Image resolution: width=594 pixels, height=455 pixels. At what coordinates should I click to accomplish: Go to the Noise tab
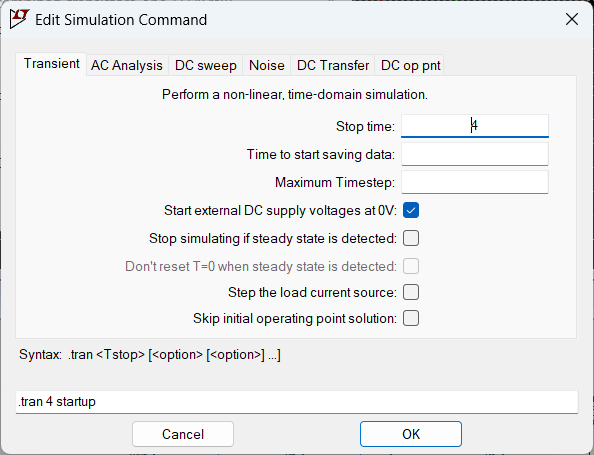(267, 65)
